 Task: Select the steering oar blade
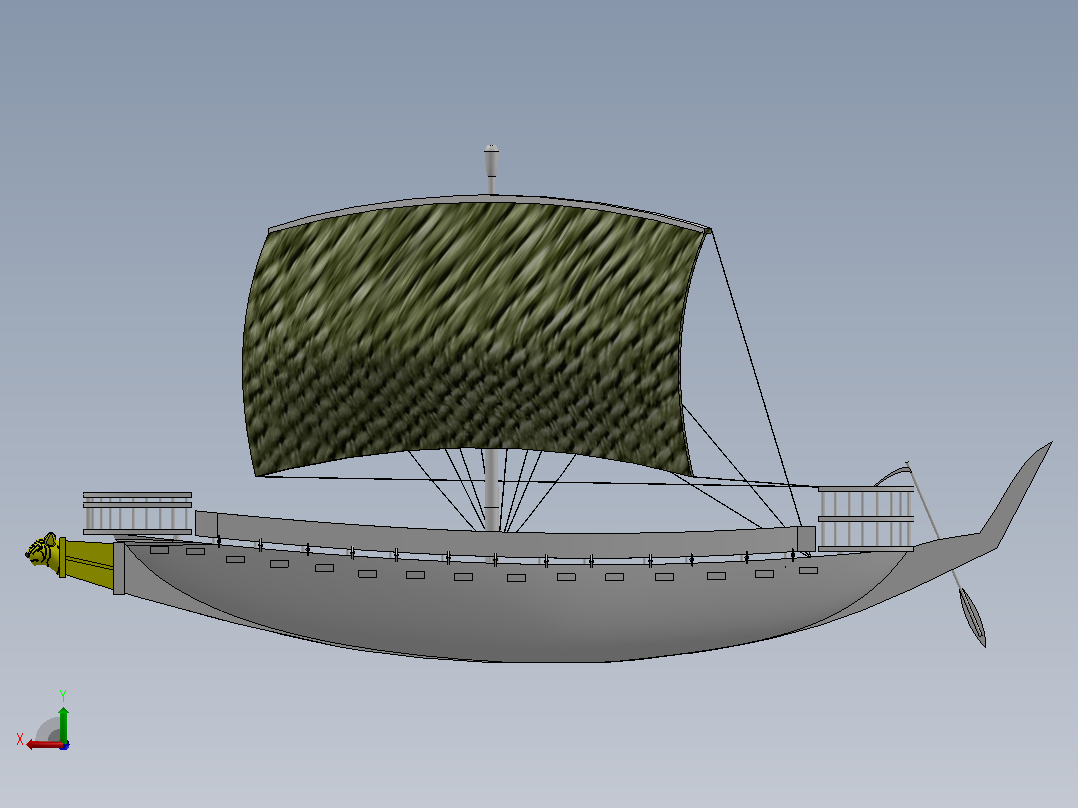(x=972, y=618)
